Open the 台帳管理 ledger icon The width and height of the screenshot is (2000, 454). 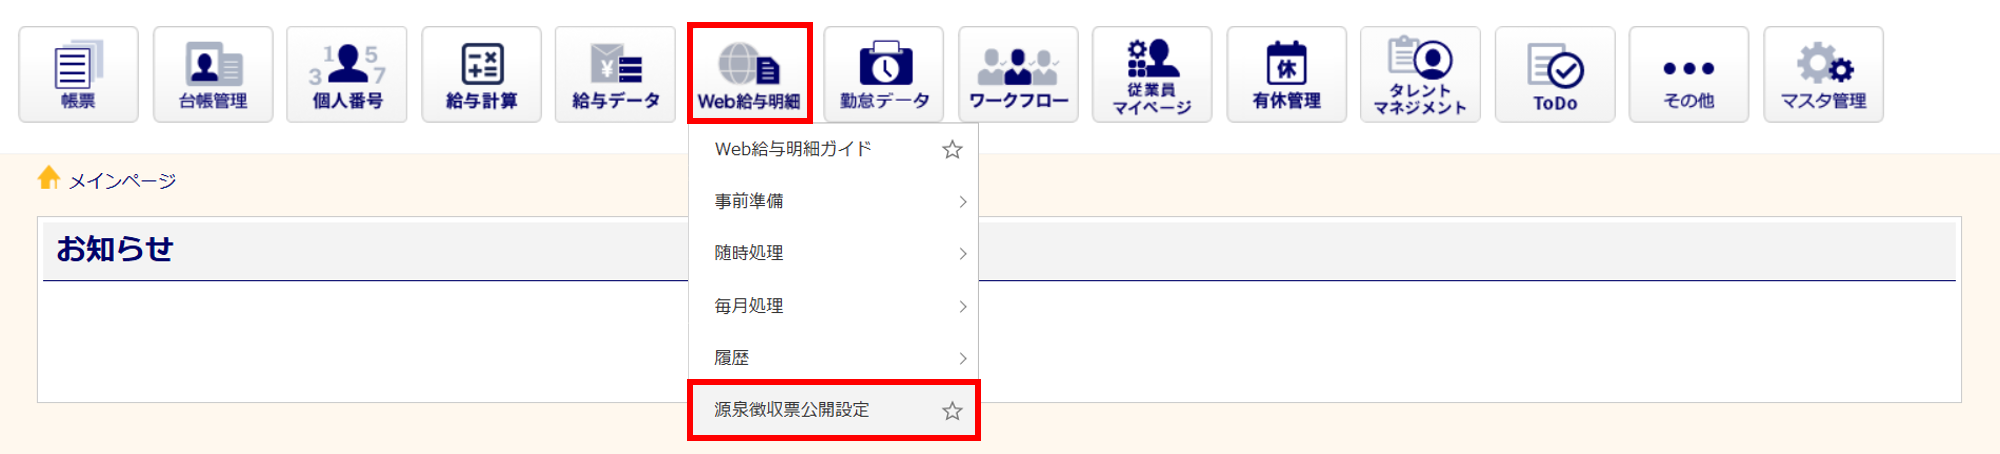click(x=213, y=75)
